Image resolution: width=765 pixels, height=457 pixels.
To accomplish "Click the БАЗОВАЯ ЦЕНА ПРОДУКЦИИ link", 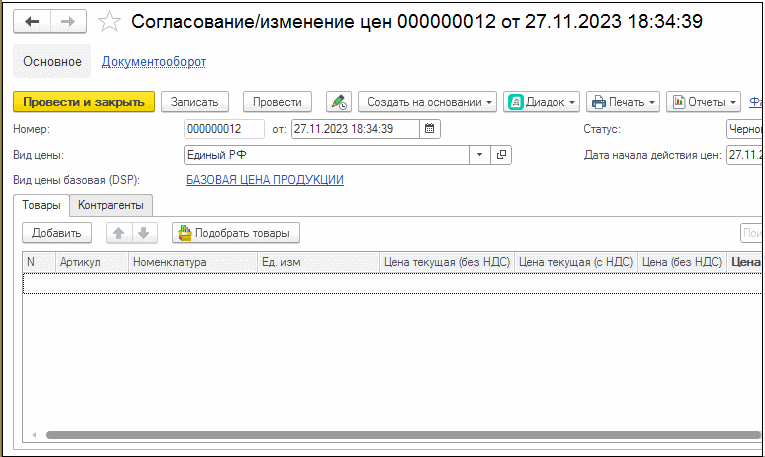I will tap(265, 180).
